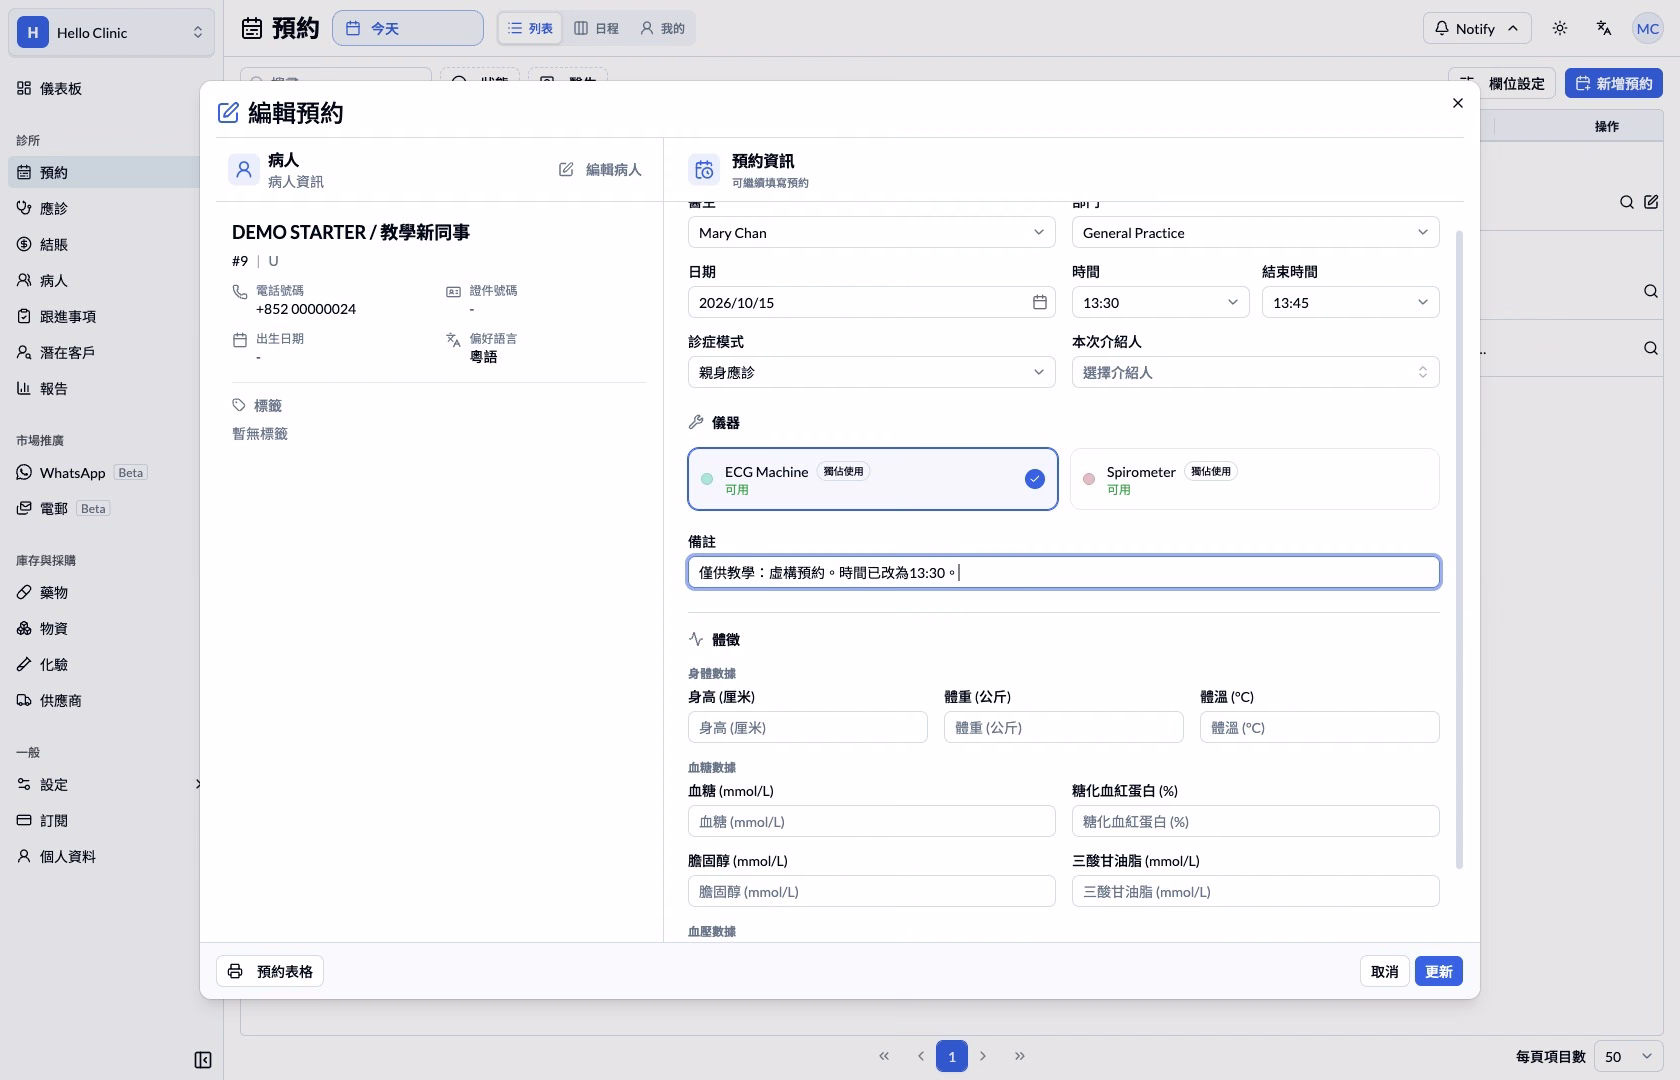Click the search icon in first appointment row
Screen dimensions: 1680x1080
pyautogui.click(x=1627, y=202)
